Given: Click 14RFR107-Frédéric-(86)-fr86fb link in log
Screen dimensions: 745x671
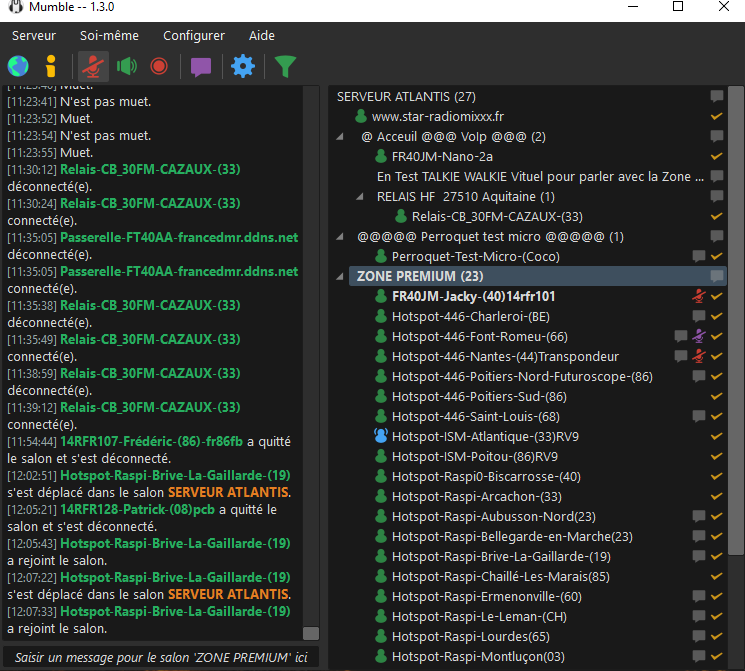Looking at the screenshot, I should pos(151,441).
